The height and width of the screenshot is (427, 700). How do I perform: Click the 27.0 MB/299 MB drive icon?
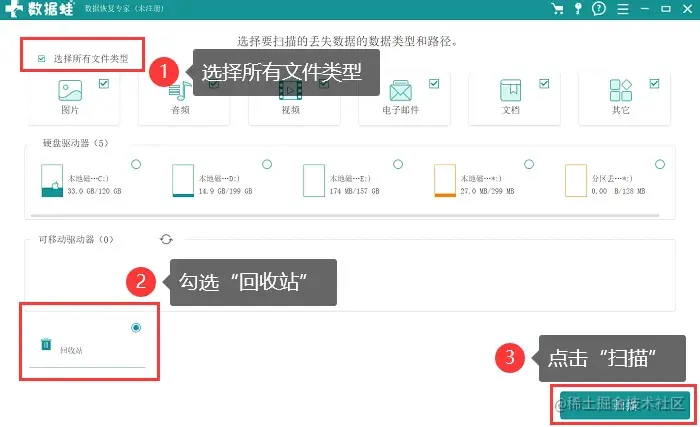(445, 180)
